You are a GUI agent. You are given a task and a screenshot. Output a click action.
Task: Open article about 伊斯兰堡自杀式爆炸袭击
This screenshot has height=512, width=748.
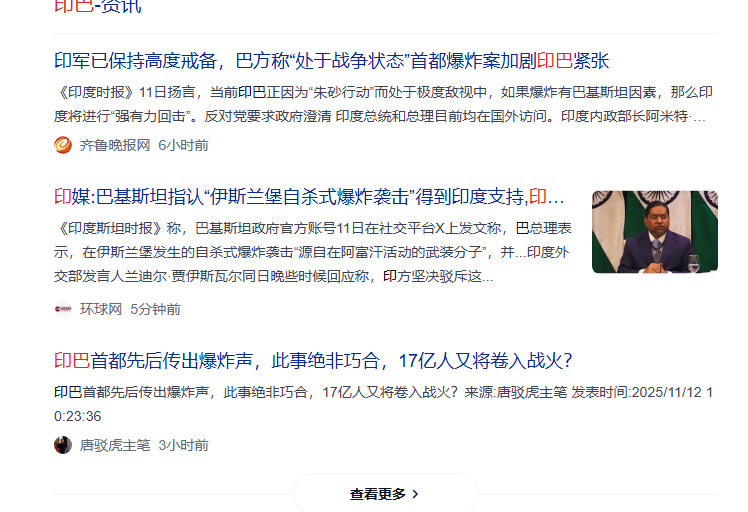click(x=309, y=197)
